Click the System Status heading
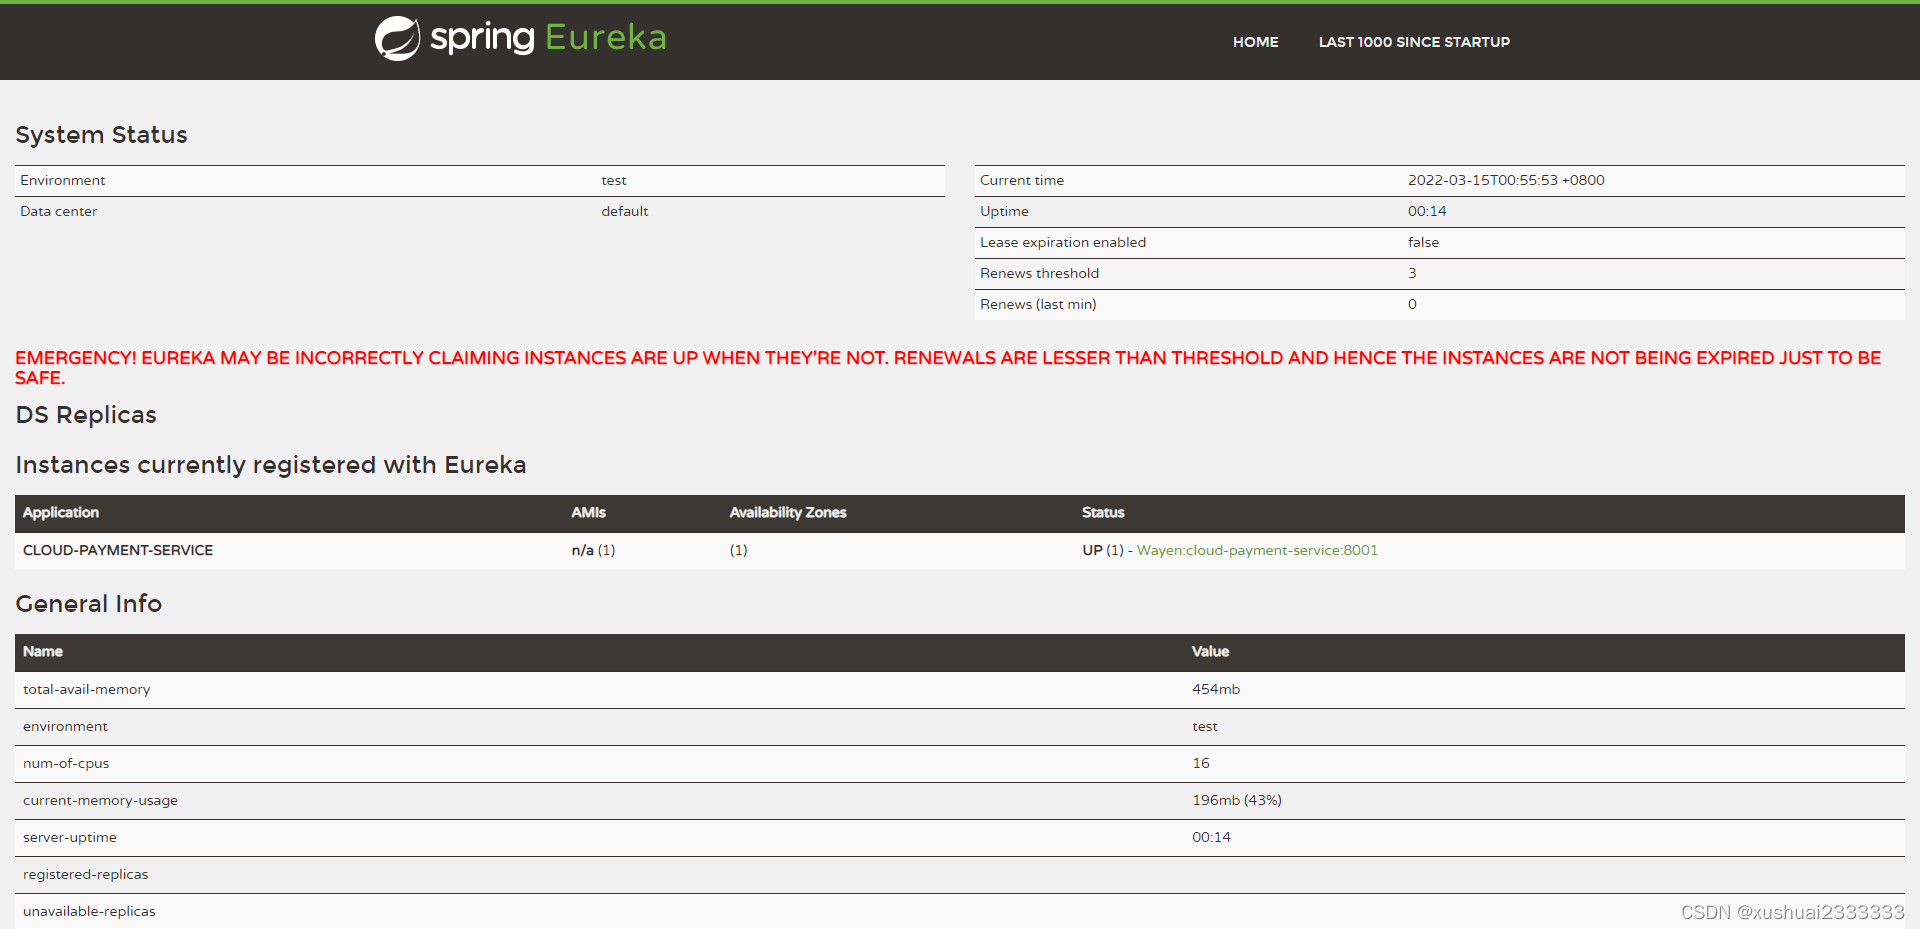The width and height of the screenshot is (1920, 929). point(101,135)
